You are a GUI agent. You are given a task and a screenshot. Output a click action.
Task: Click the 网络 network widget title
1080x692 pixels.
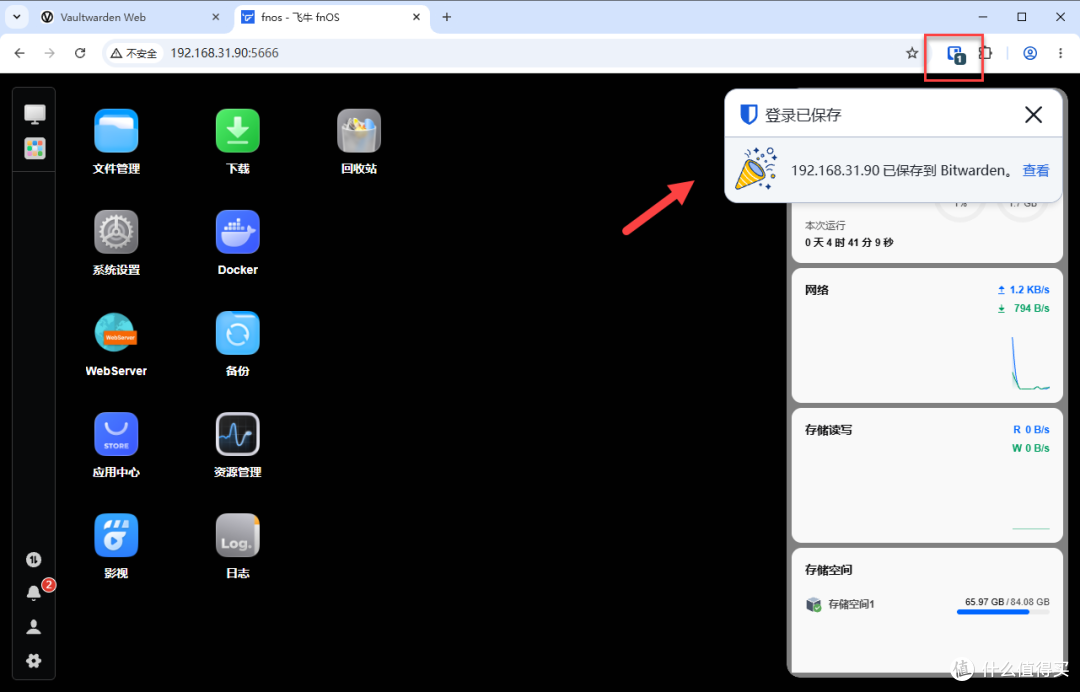coord(817,290)
